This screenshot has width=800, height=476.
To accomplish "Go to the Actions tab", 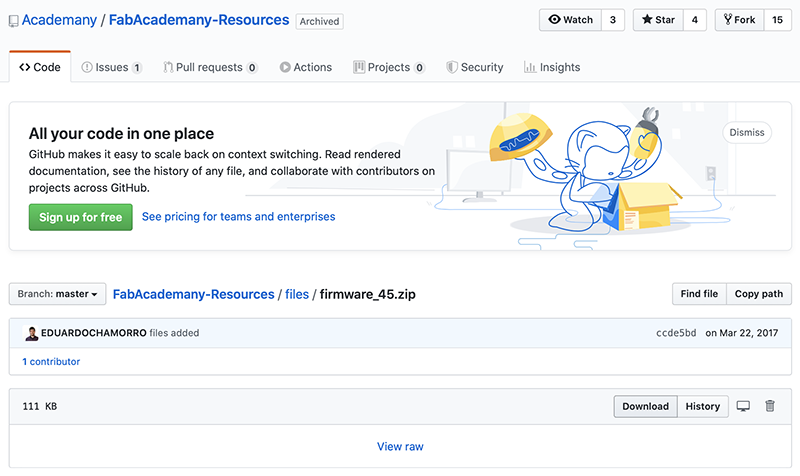I will pyautogui.click(x=306, y=67).
